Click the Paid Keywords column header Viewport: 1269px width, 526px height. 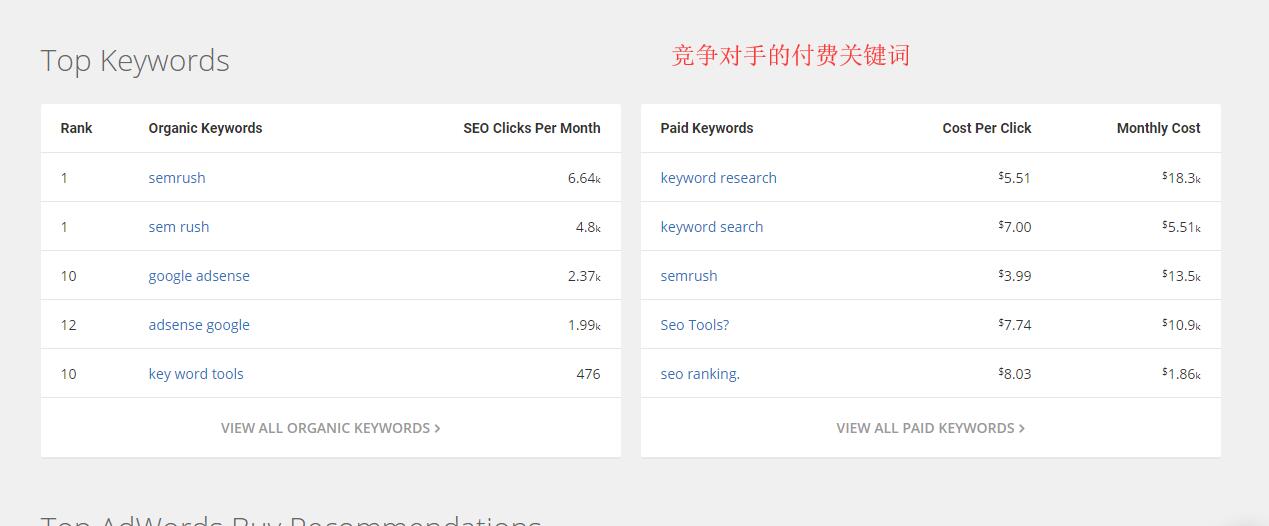(707, 128)
